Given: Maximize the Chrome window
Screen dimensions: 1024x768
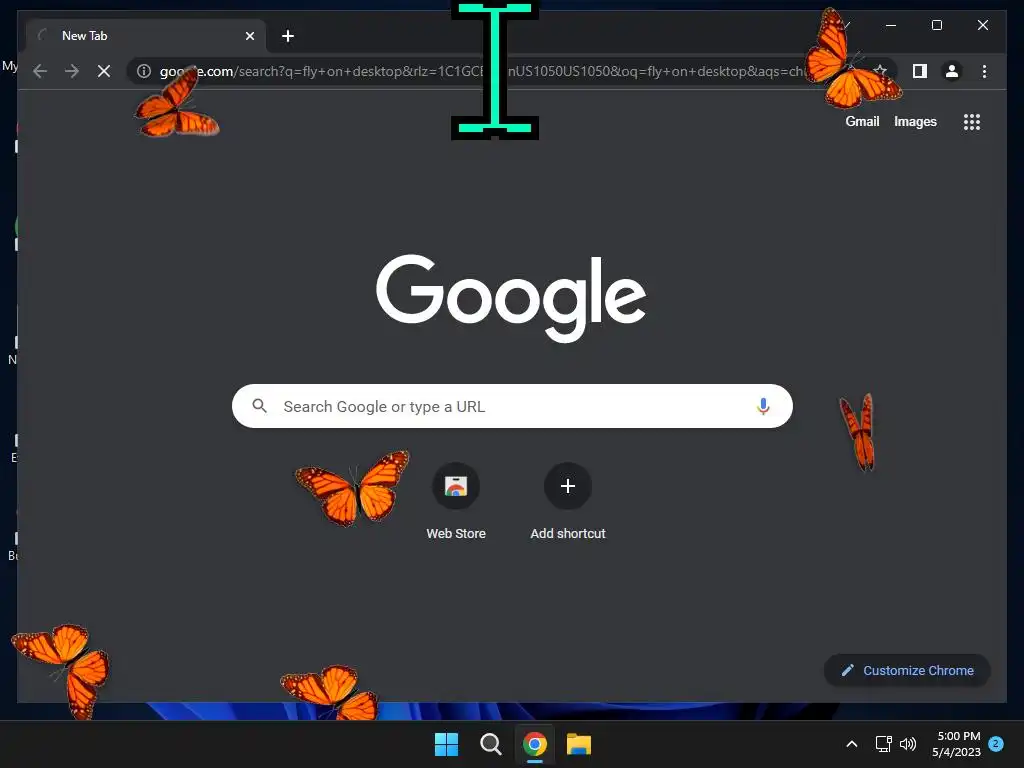Looking at the screenshot, I should pyautogui.click(x=936, y=25).
